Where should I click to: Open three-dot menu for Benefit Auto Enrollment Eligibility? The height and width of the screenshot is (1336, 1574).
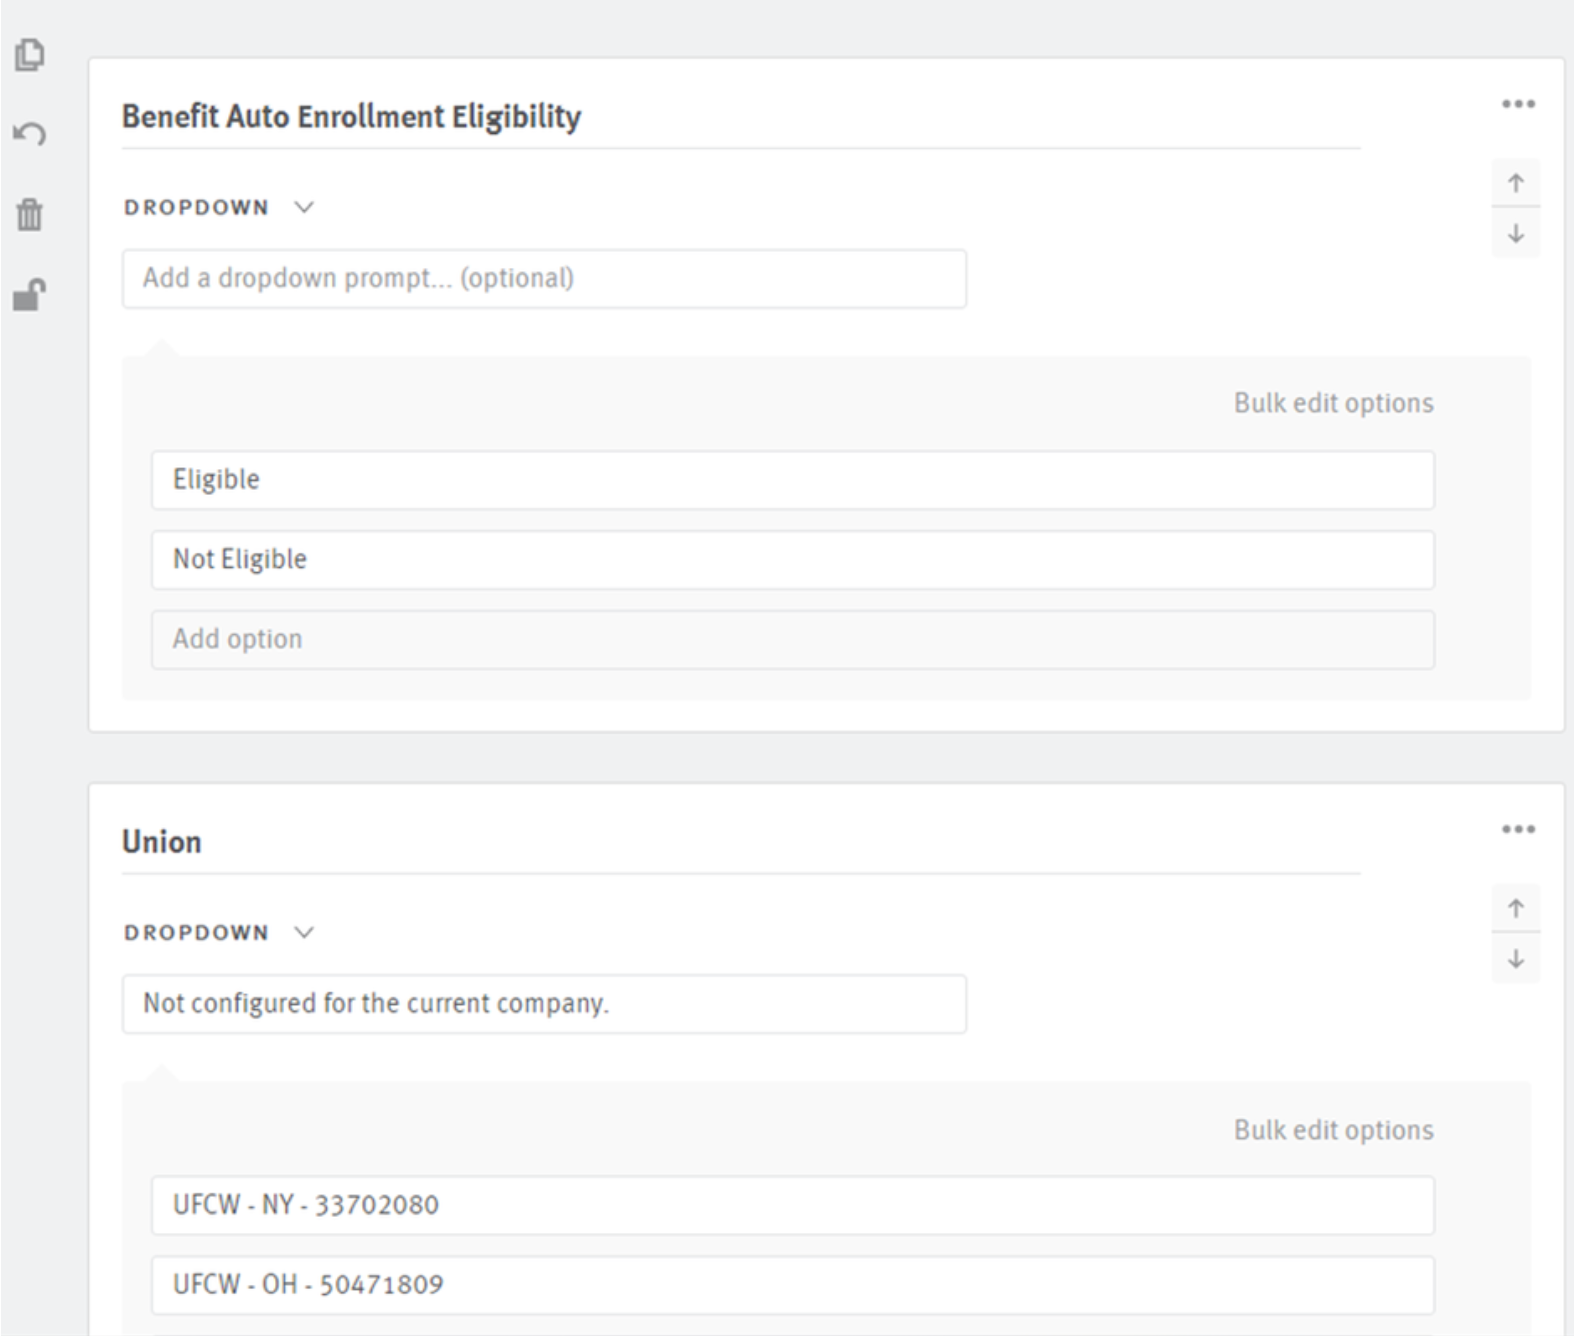1517,104
